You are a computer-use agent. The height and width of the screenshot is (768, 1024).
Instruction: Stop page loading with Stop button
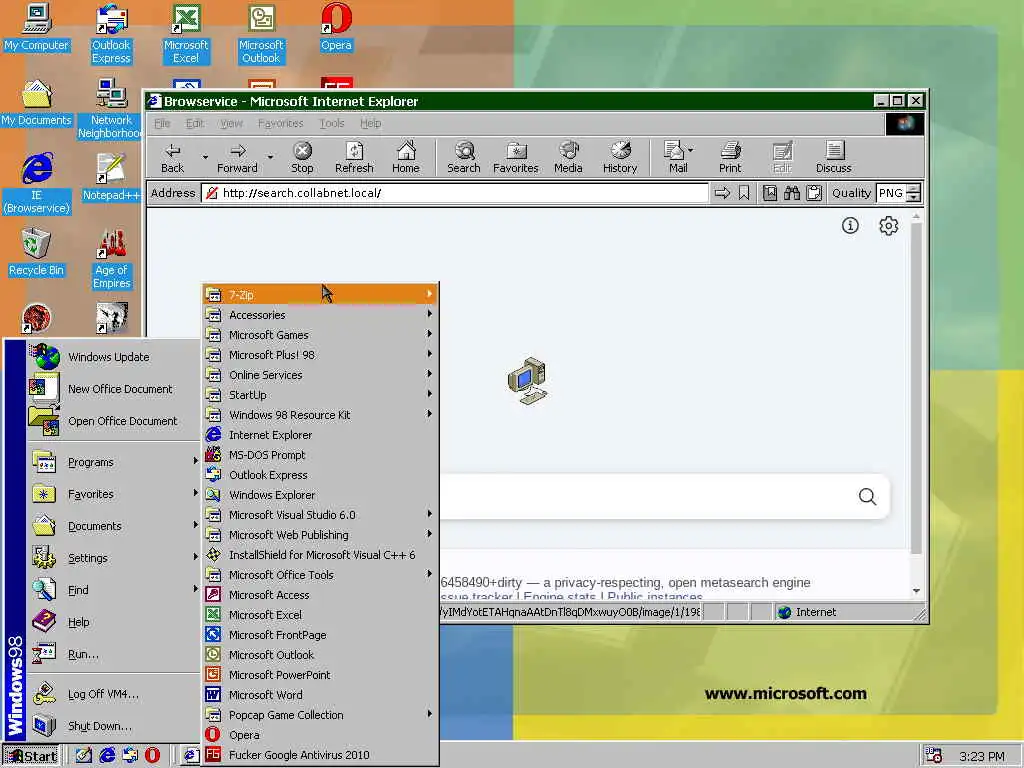tap(302, 157)
